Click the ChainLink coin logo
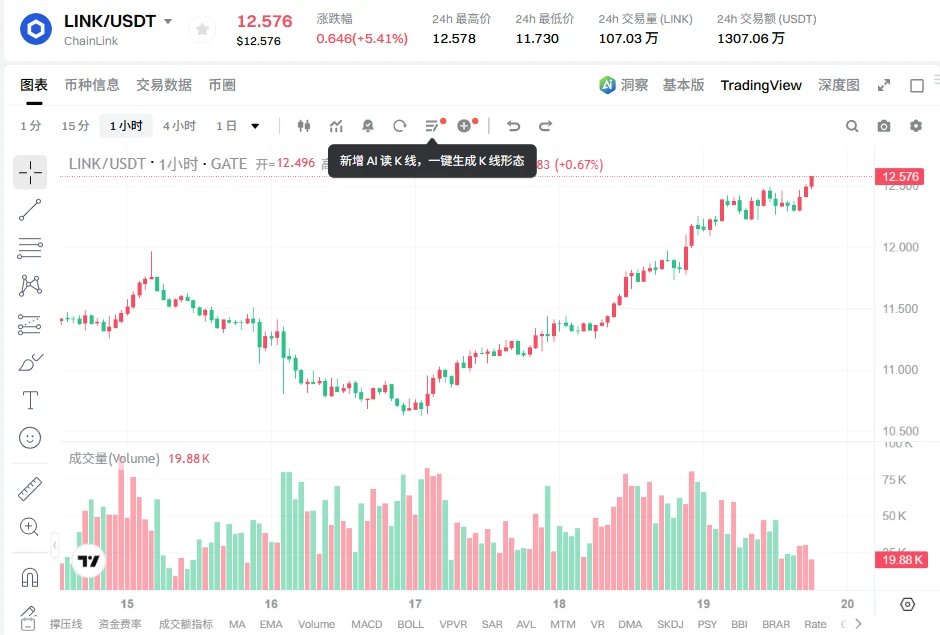 36,29
